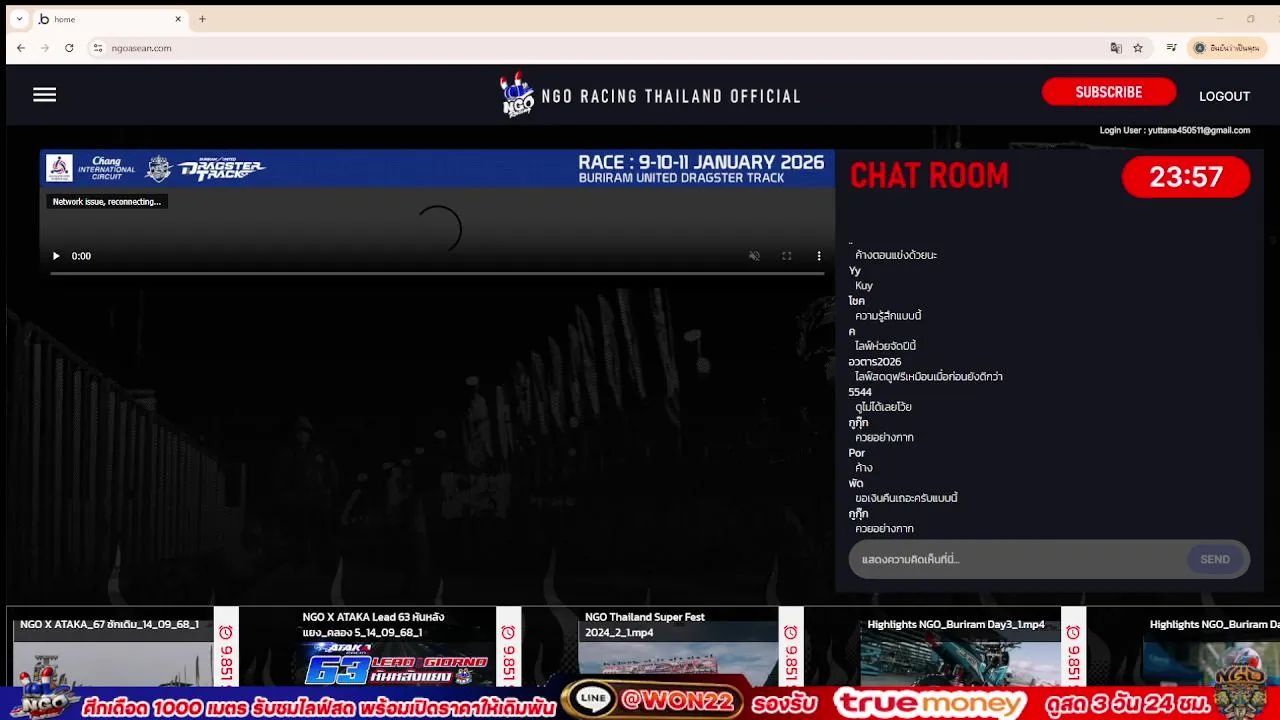This screenshot has height=720, width=1280.
Task: Click Login User email text
Action: point(1175,130)
